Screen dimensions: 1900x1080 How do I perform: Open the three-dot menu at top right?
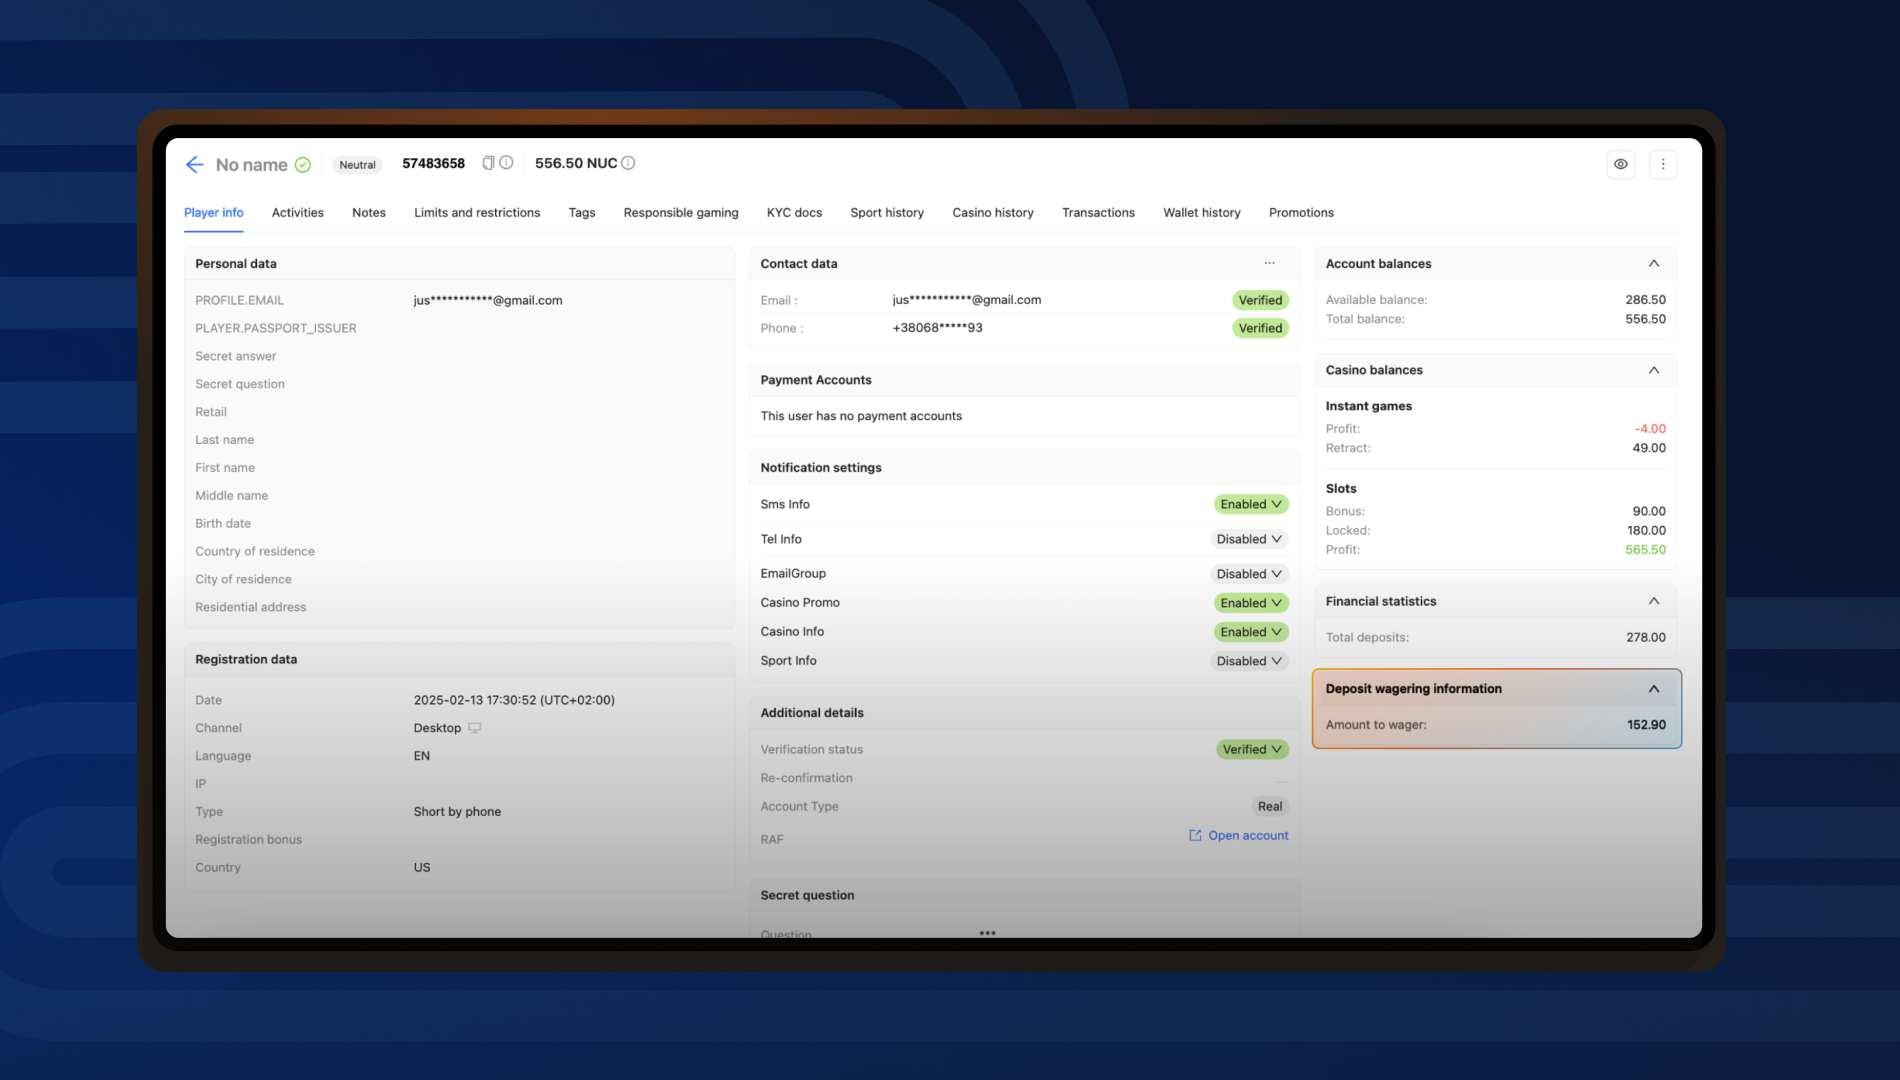click(1663, 164)
